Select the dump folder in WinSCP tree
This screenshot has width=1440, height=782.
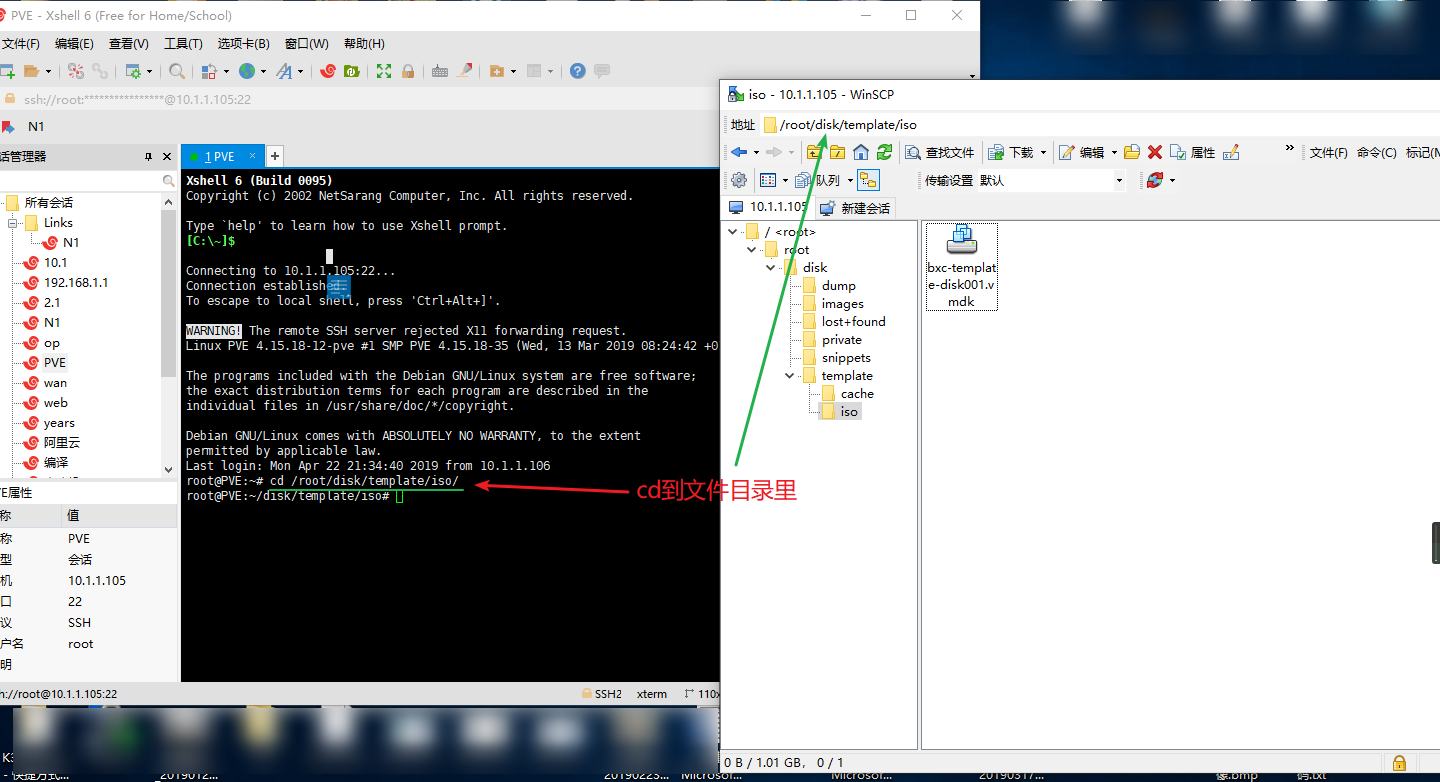(x=838, y=286)
